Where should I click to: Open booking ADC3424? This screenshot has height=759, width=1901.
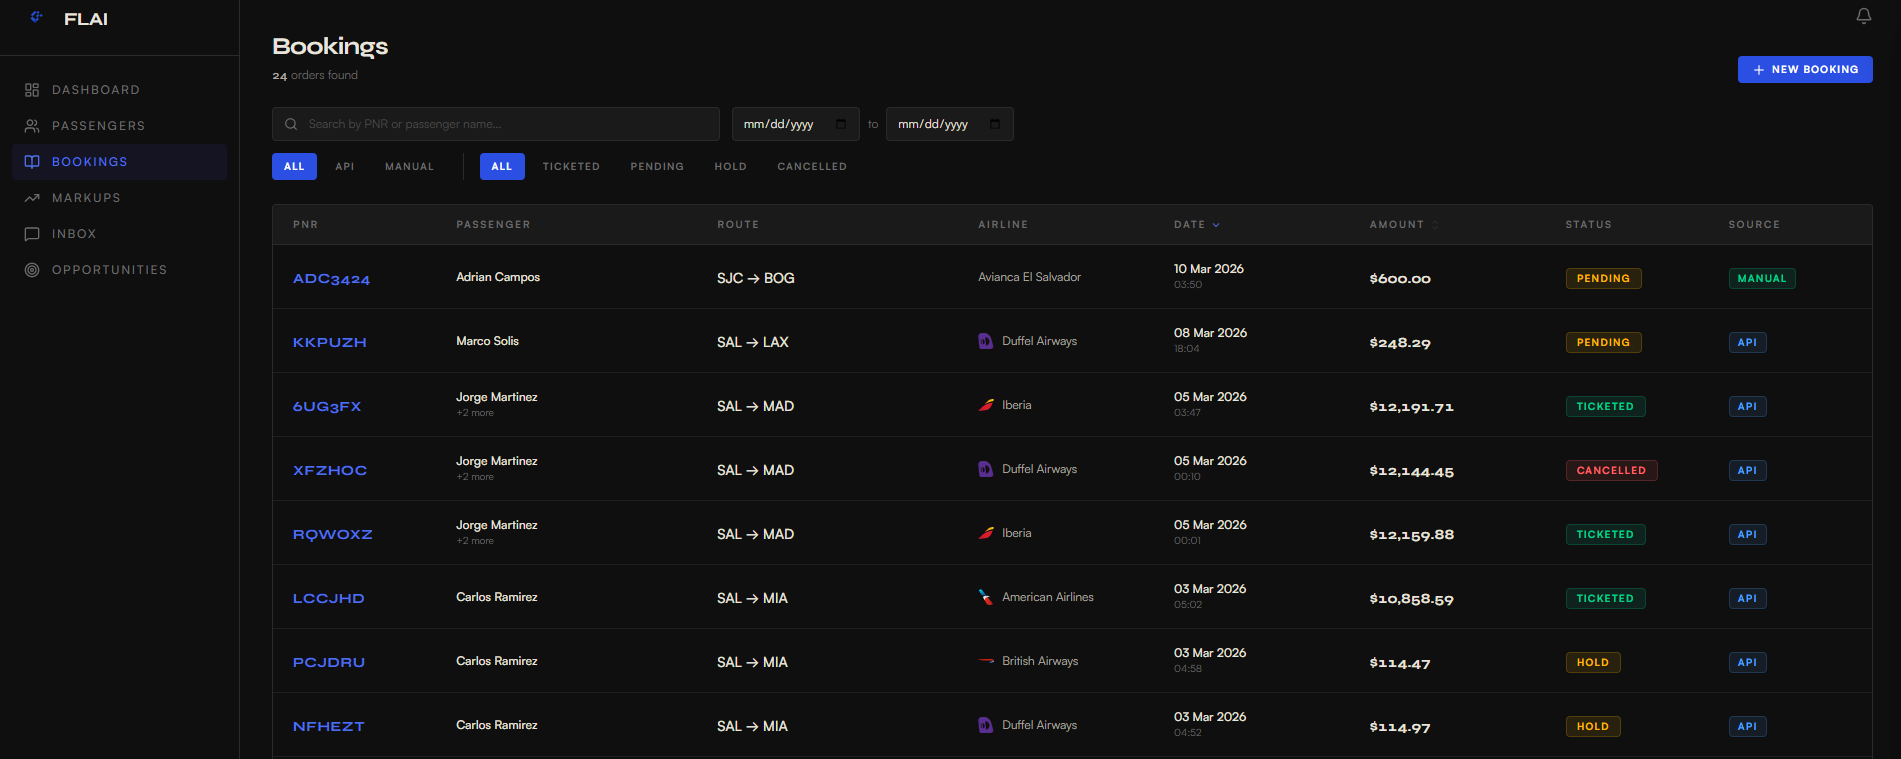(331, 279)
